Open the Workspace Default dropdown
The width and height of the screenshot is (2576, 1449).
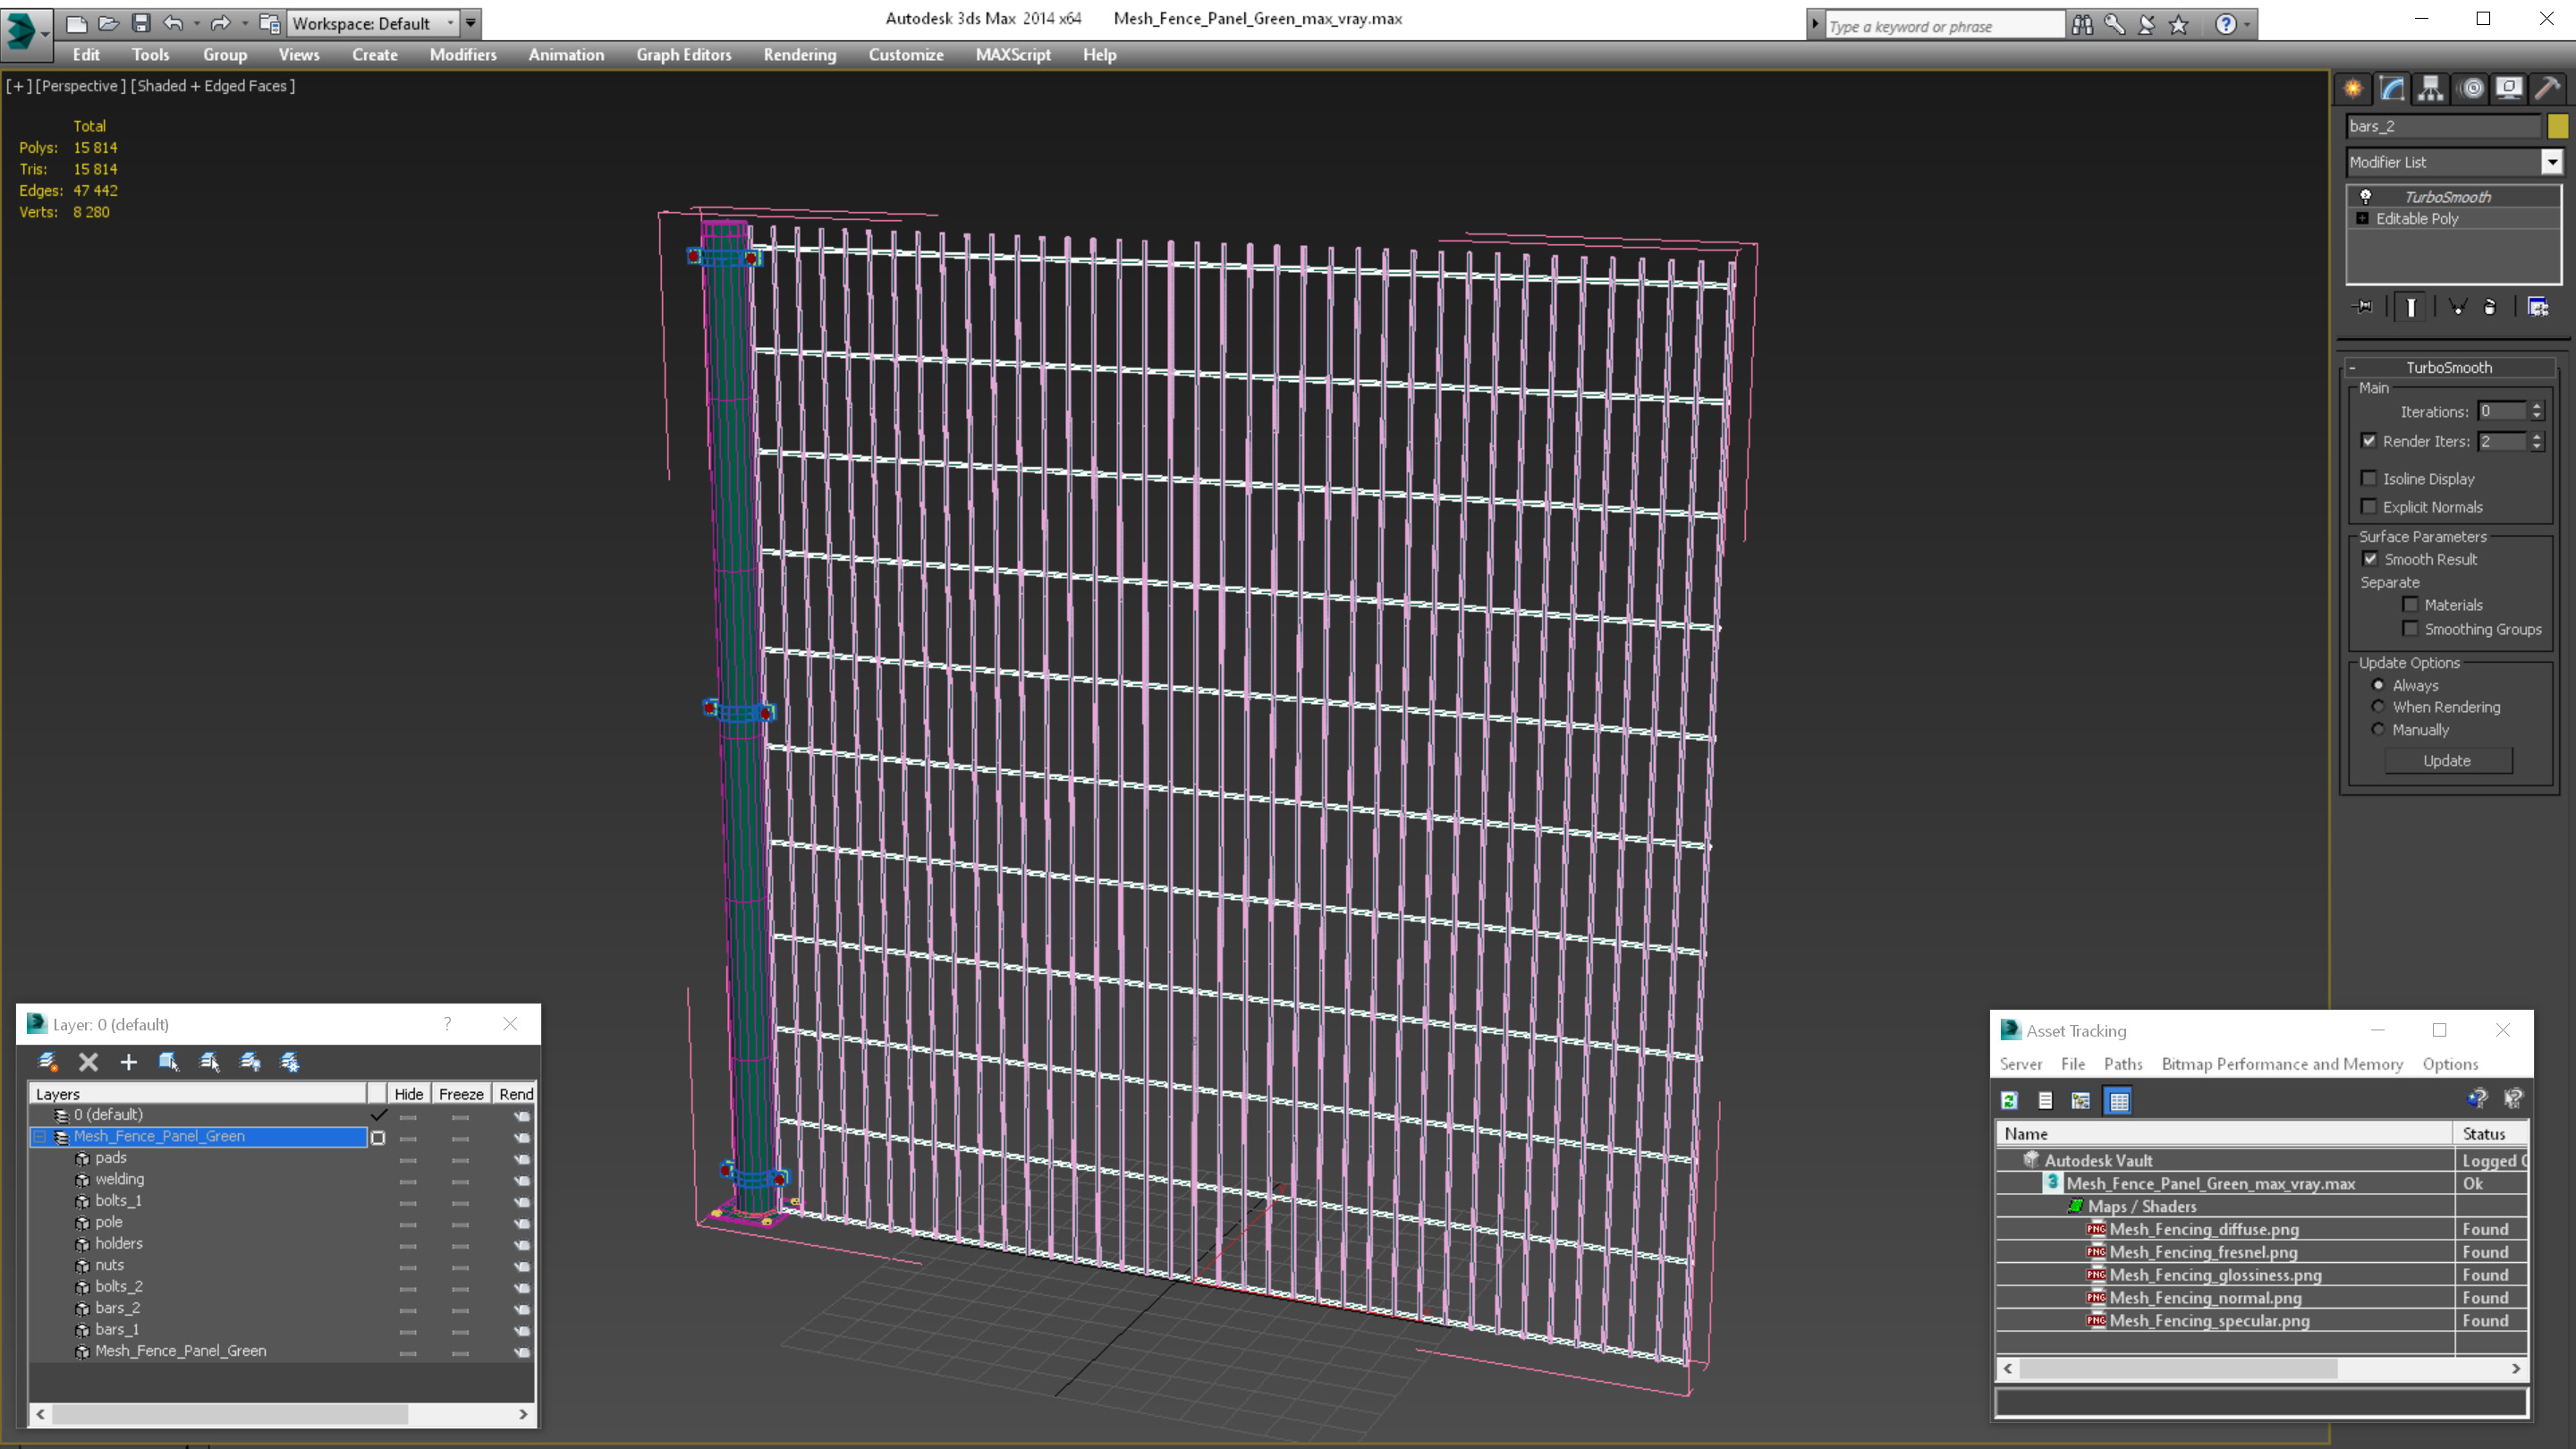click(451, 23)
